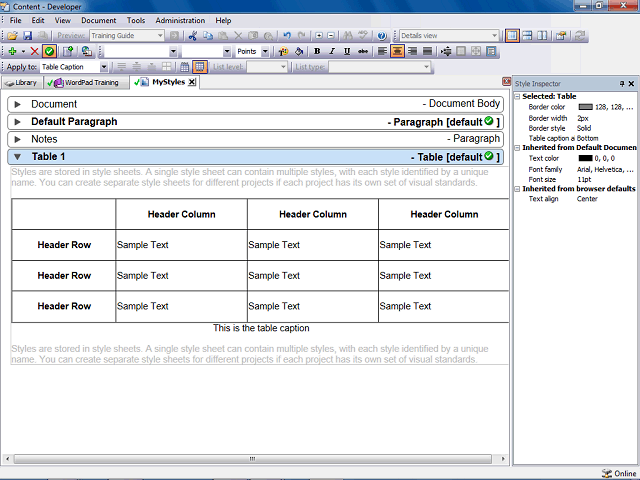
Task: Click the Open folder toolbar icon
Action: [12, 36]
